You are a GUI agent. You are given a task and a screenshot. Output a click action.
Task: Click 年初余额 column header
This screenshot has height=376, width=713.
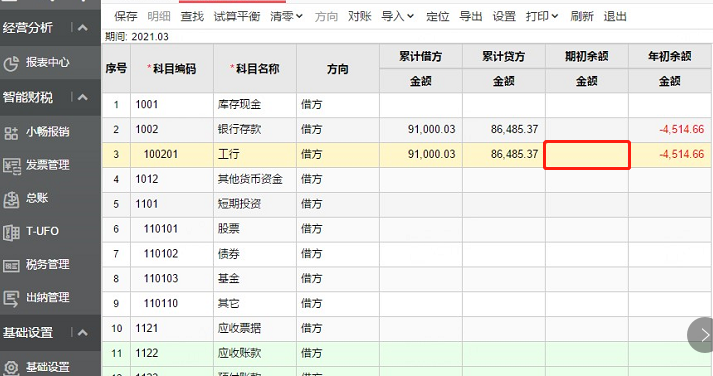pos(670,56)
